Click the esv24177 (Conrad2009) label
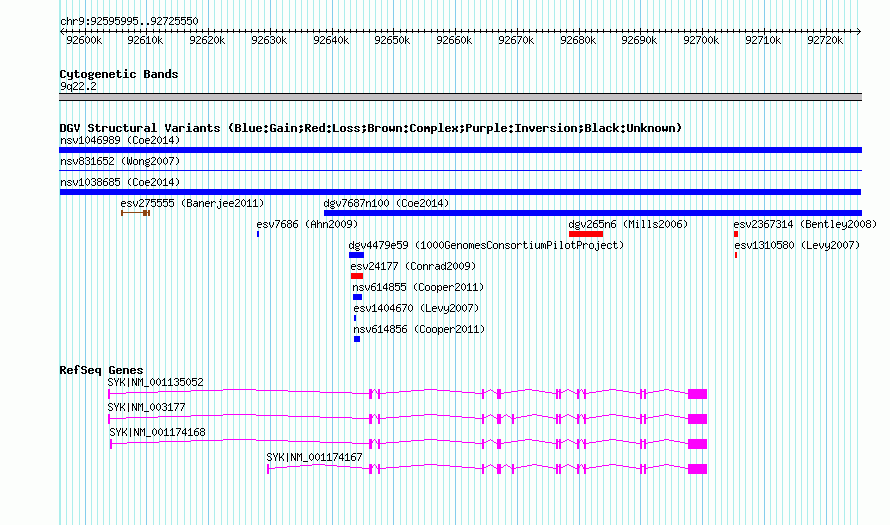The image size is (890, 525). [x=413, y=266]
